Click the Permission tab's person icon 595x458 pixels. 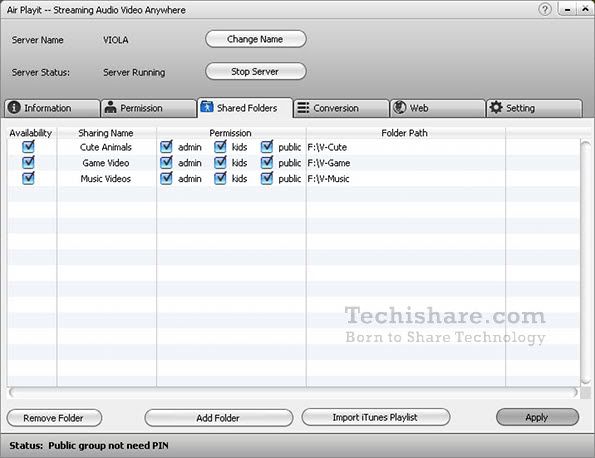point(110,107)
